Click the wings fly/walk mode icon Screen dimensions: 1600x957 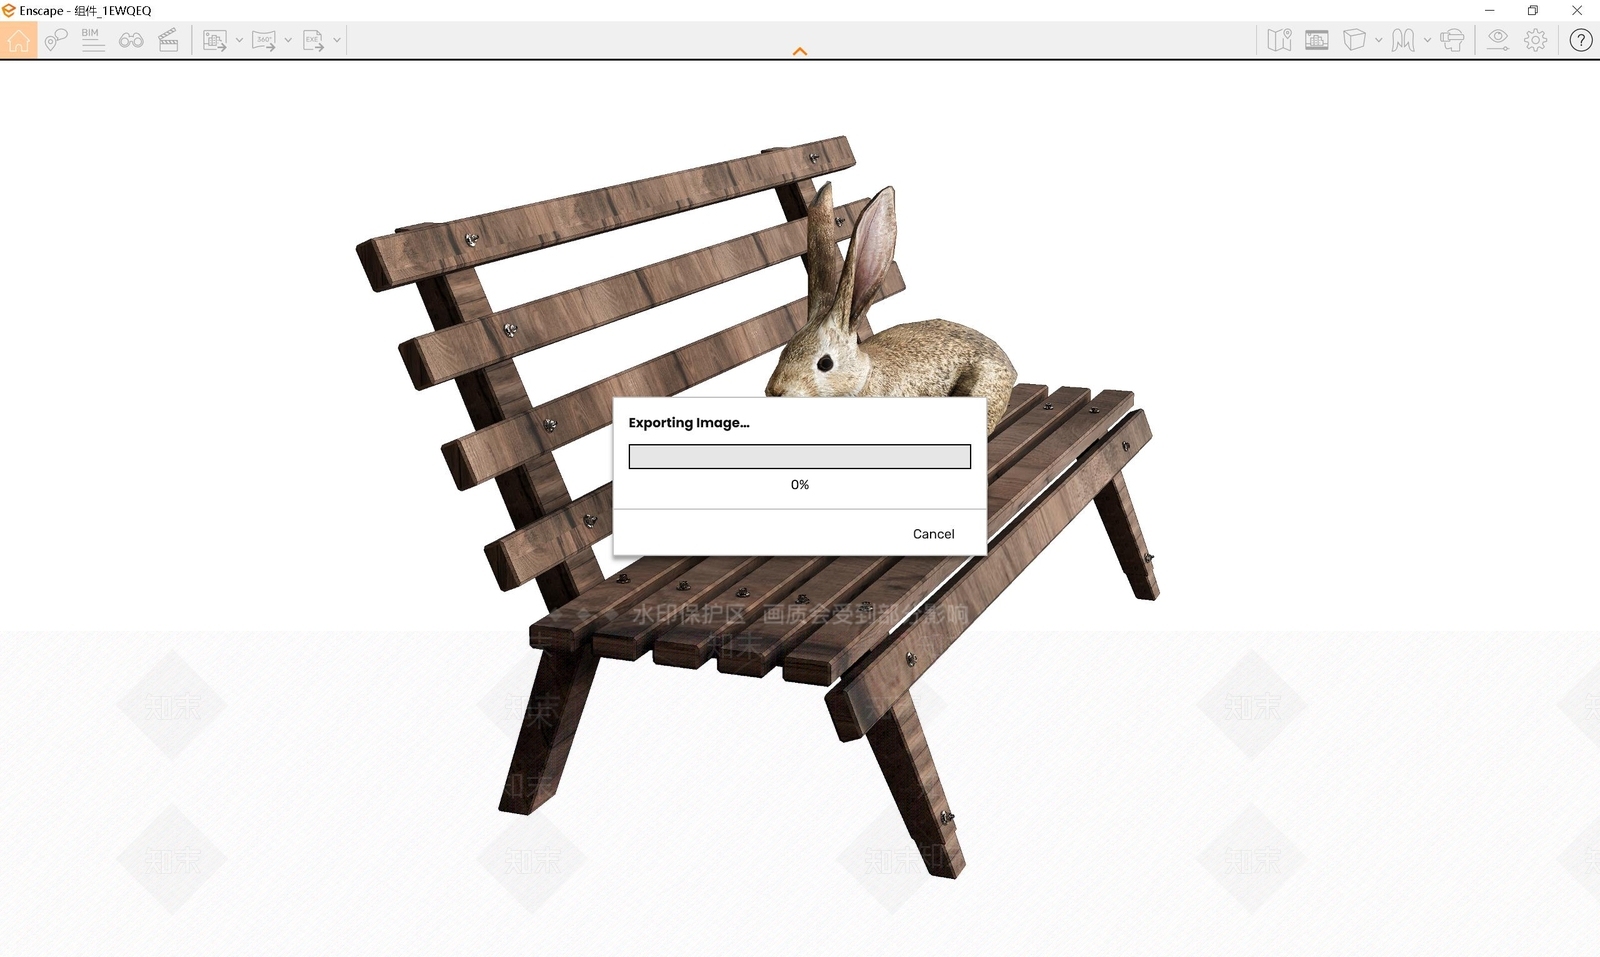point(1403,40)
